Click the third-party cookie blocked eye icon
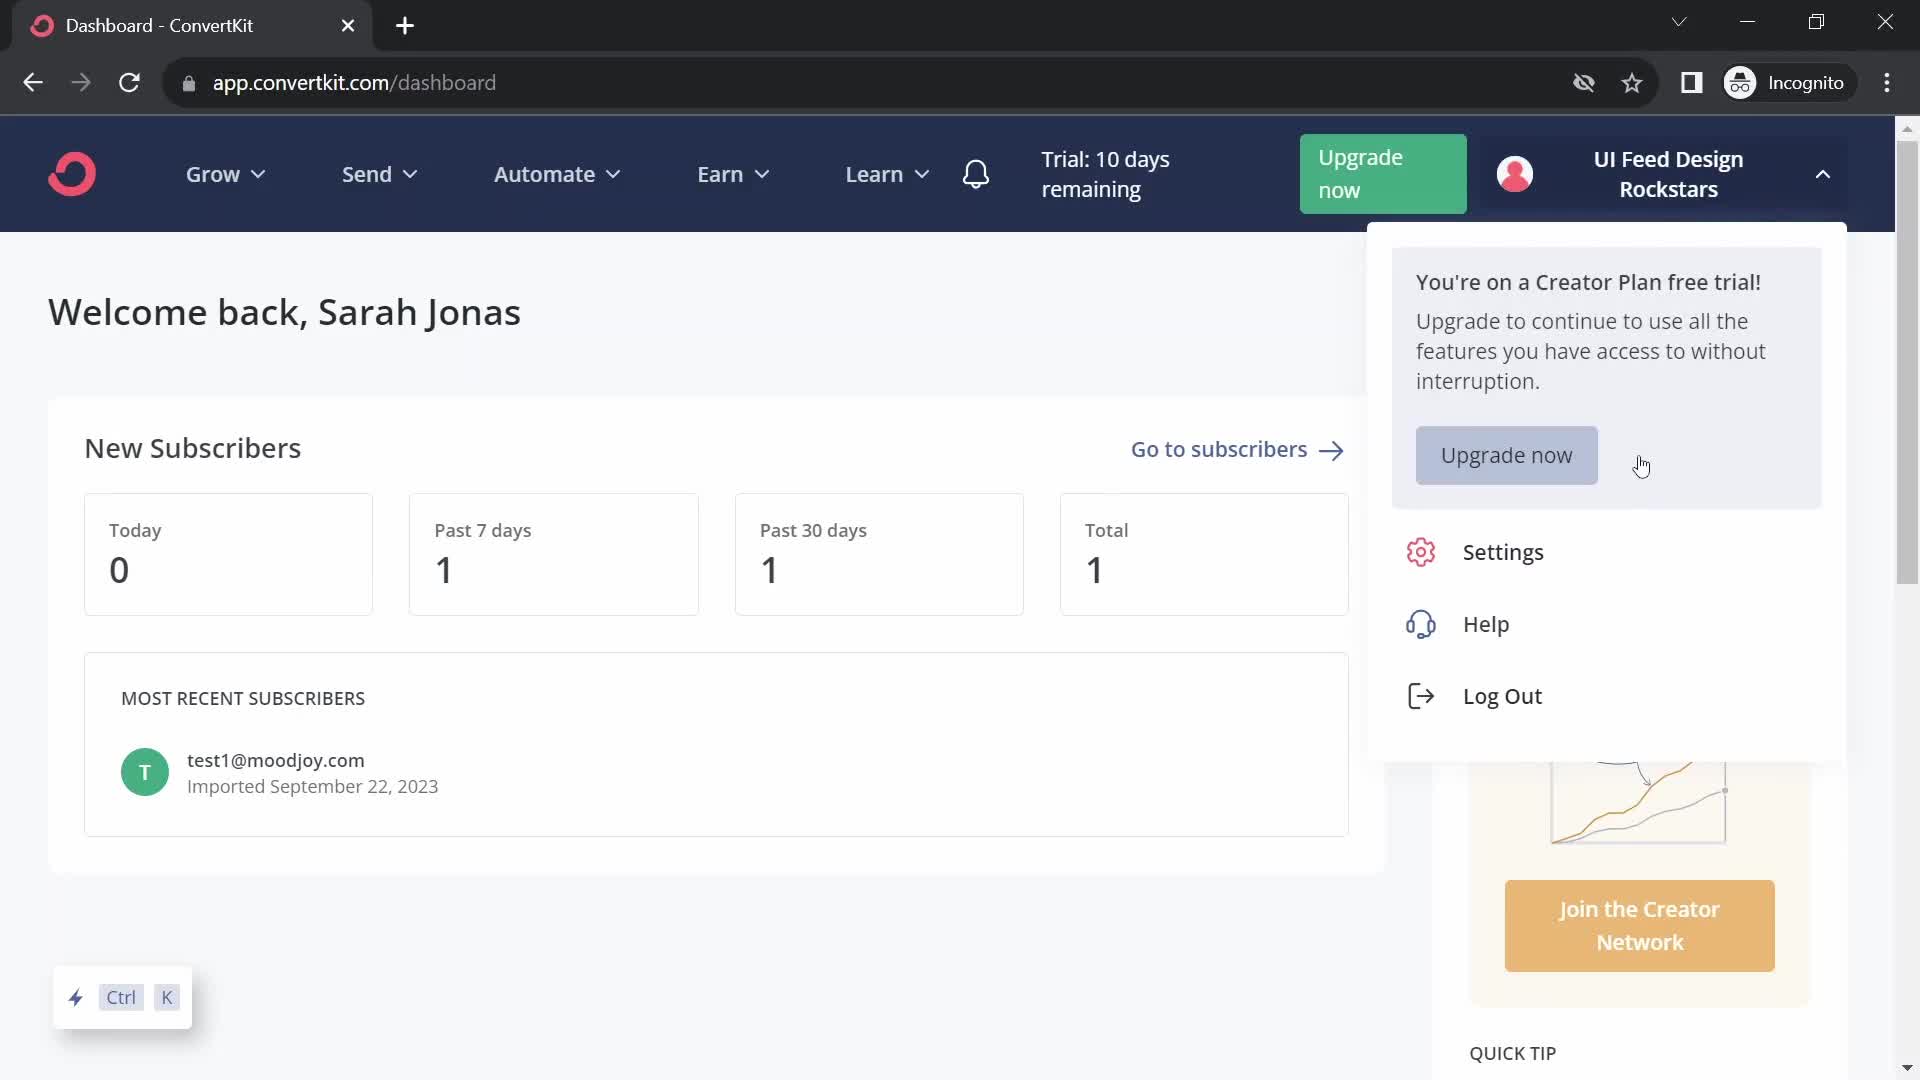This screenshot has width=1920, height=1080. point(1584,83)
